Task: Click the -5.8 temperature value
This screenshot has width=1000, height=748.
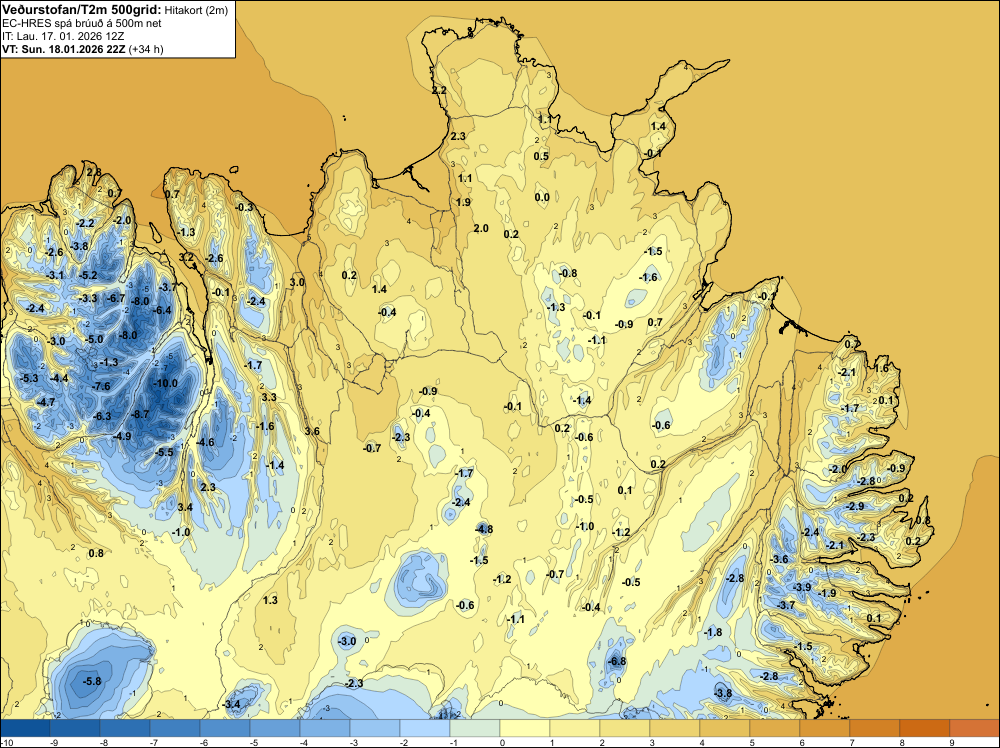Action: [92, 681]
